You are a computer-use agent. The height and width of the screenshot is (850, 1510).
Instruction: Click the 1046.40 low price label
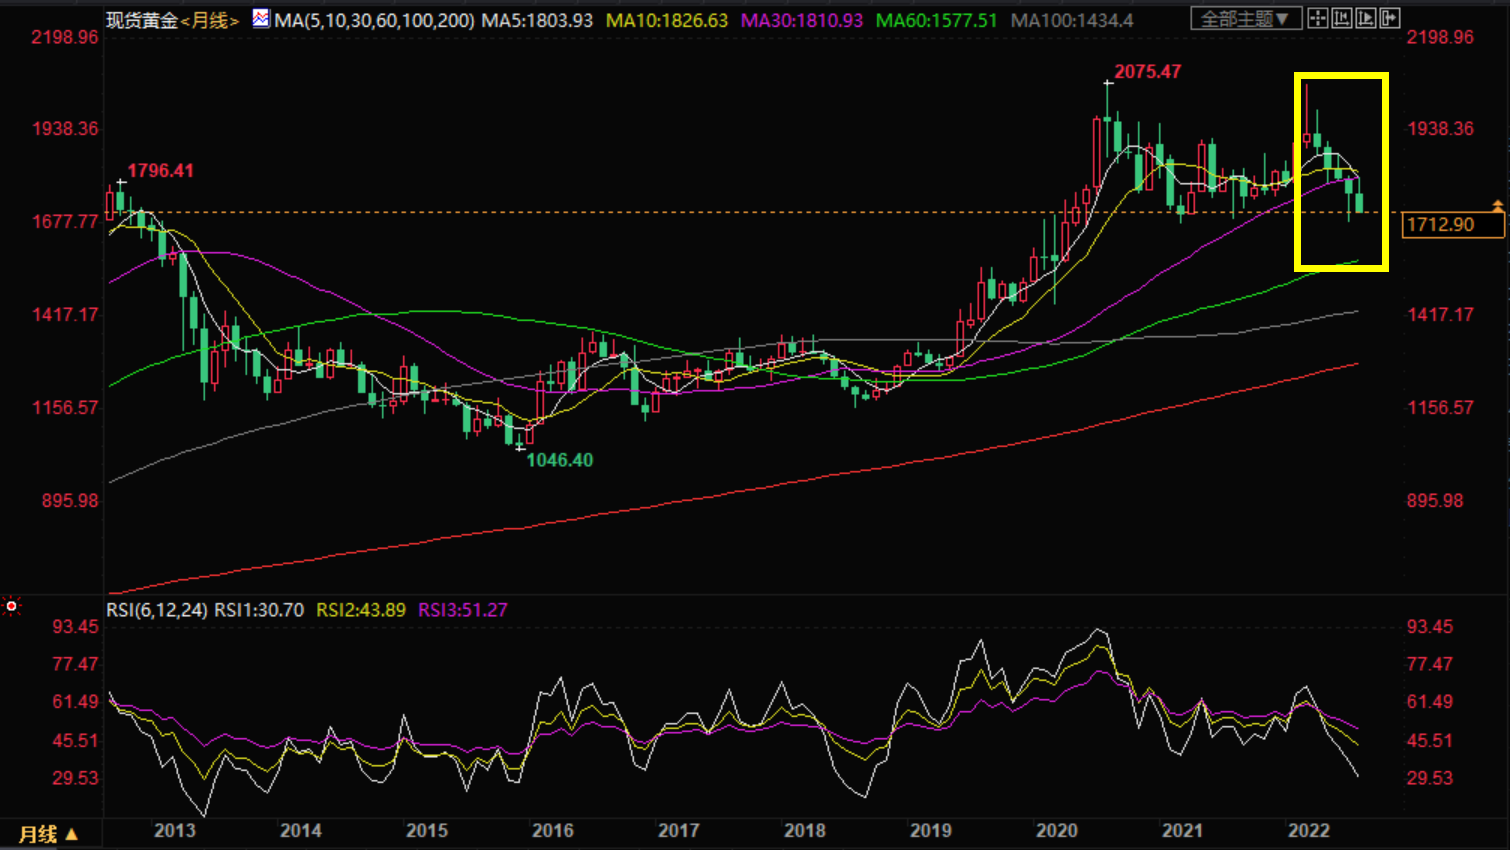(559, 460)
